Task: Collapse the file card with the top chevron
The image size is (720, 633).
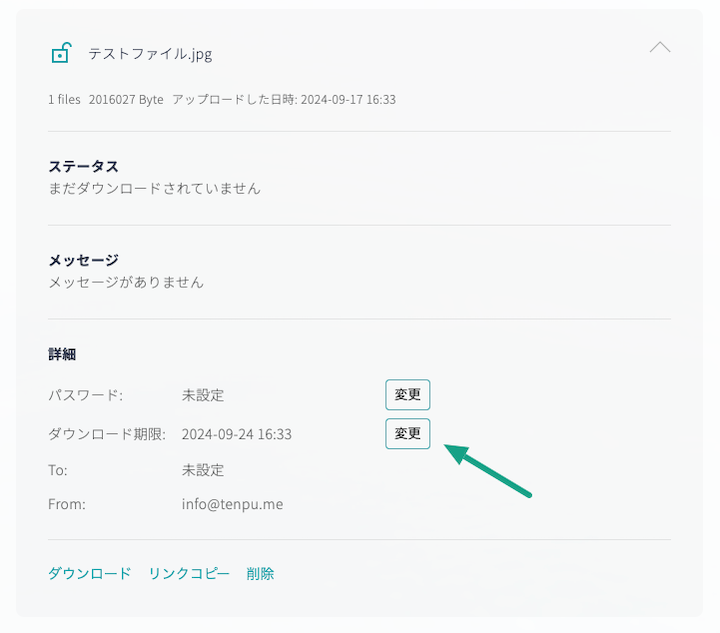Action: (660, 47)
